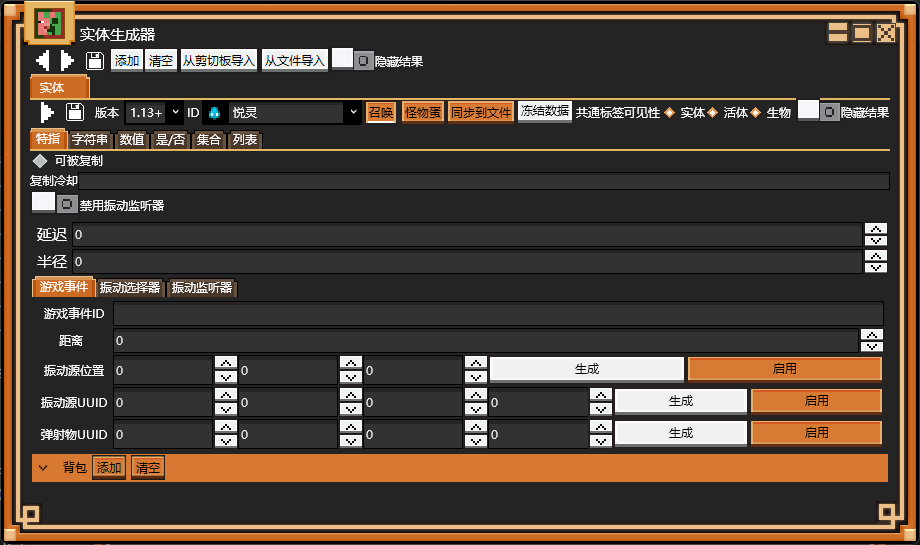Toggle 隐藏结果 switch in entity row
Image resolution: width=920 pixels, height=545 pixels.
point(818,111)
